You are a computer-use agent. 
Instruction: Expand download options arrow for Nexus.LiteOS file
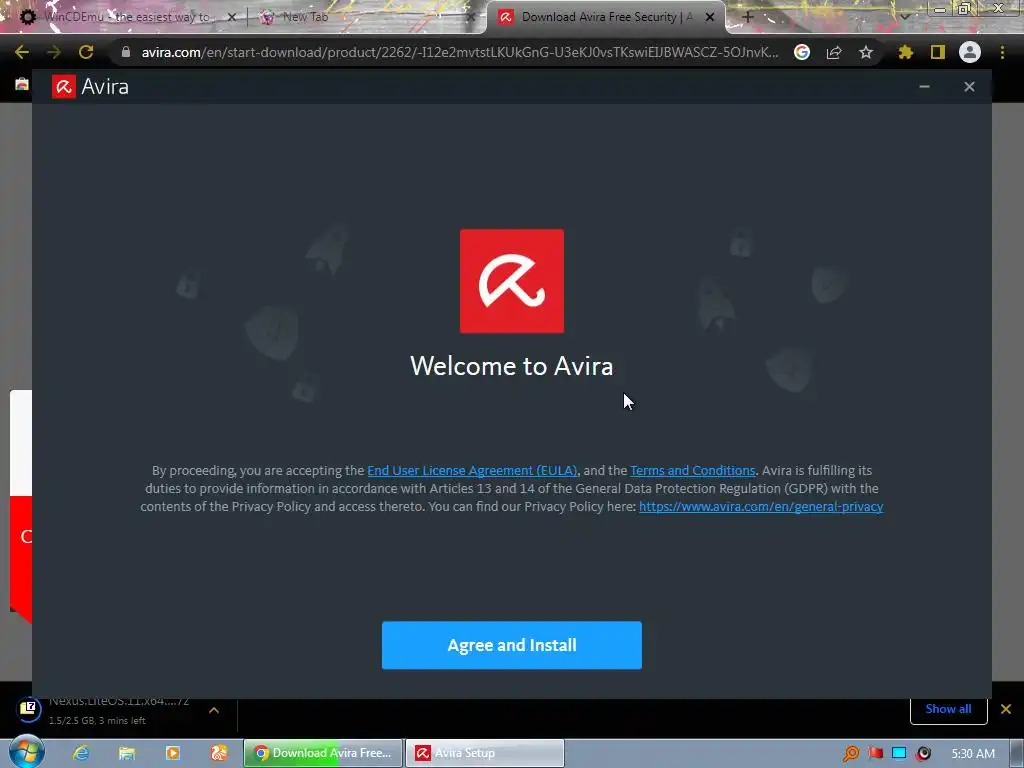point(214,710)
